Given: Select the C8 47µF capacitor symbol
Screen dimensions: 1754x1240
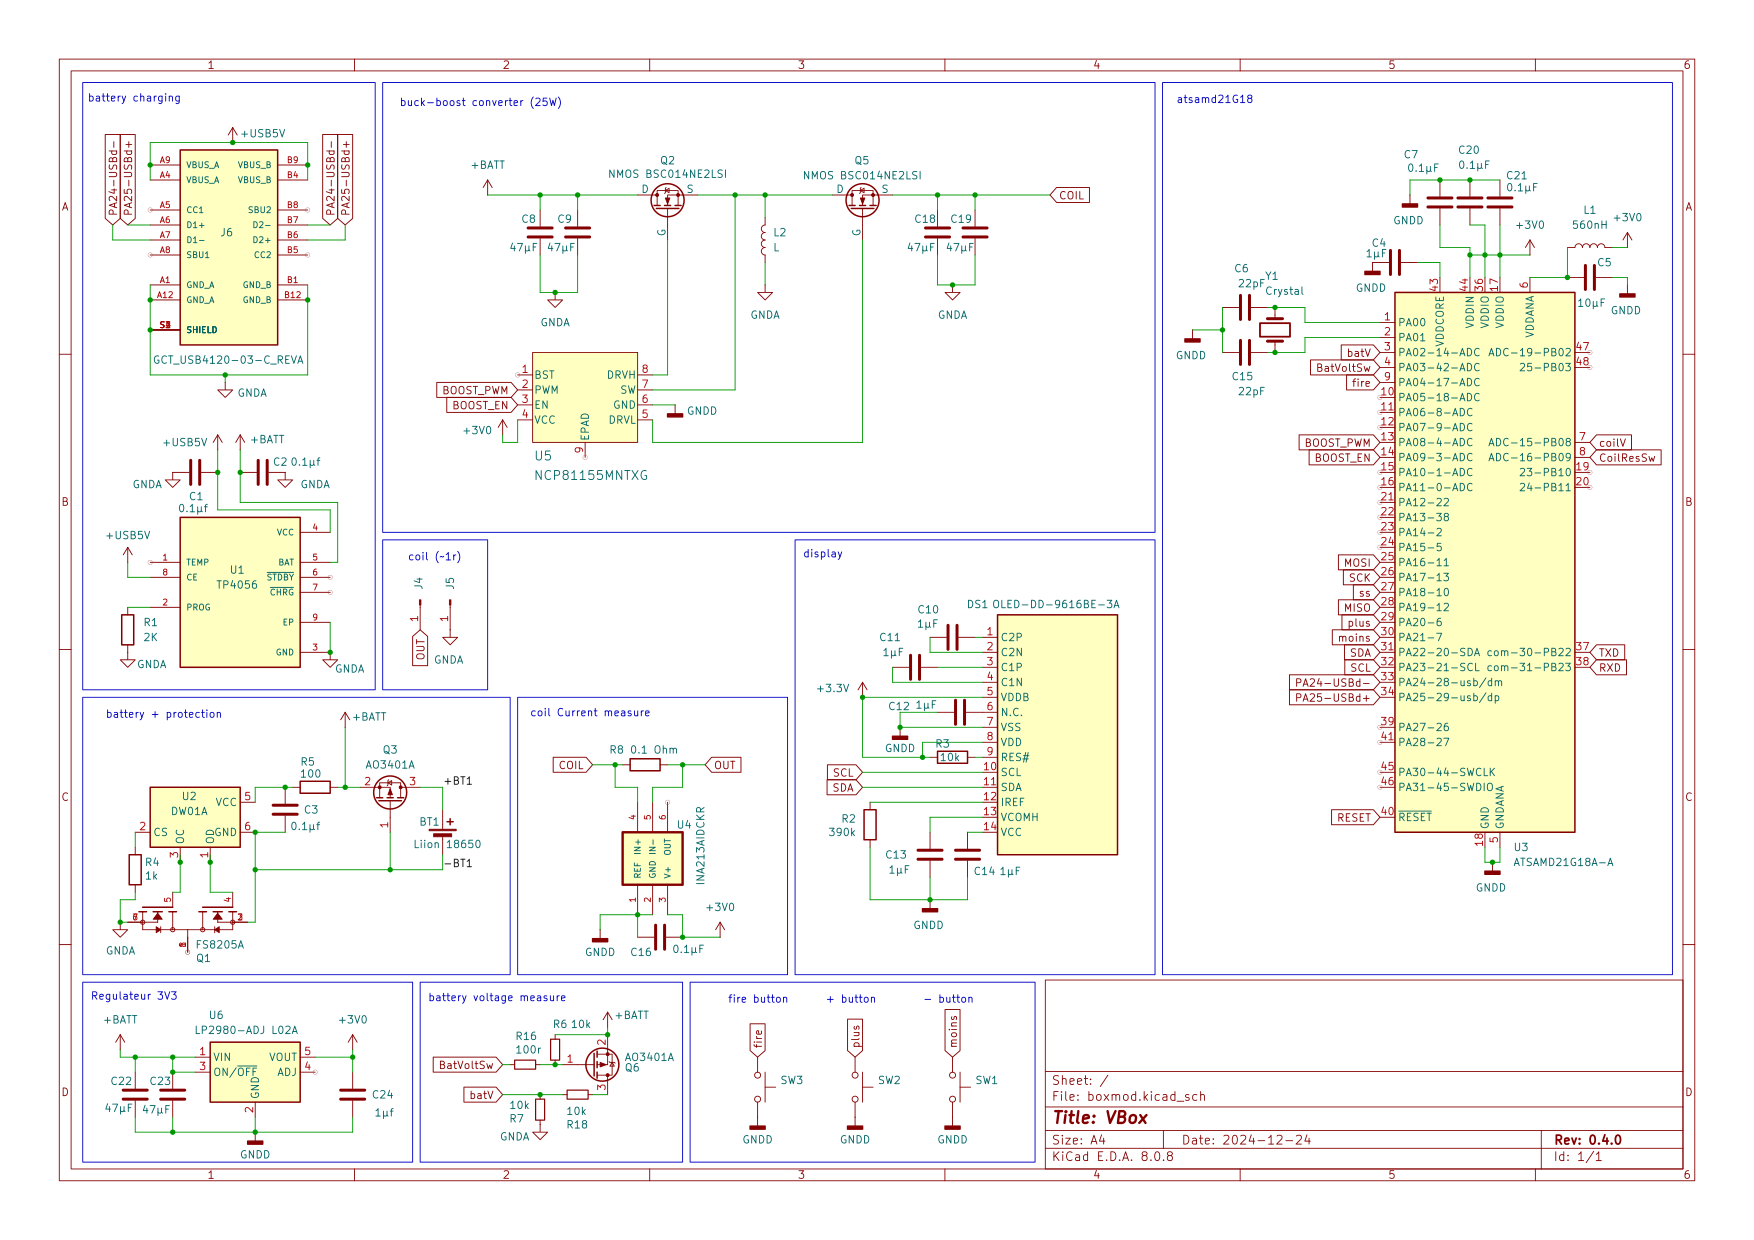Looking at the screenshot, I should (x=540, y=232).
